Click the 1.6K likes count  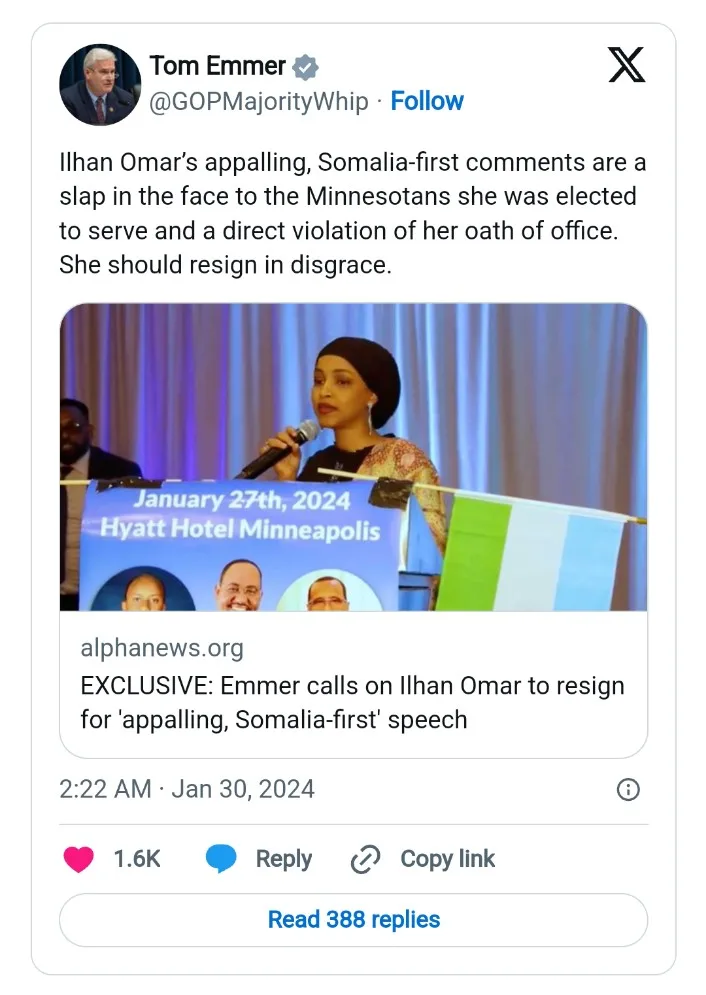[x=137, y=859]
